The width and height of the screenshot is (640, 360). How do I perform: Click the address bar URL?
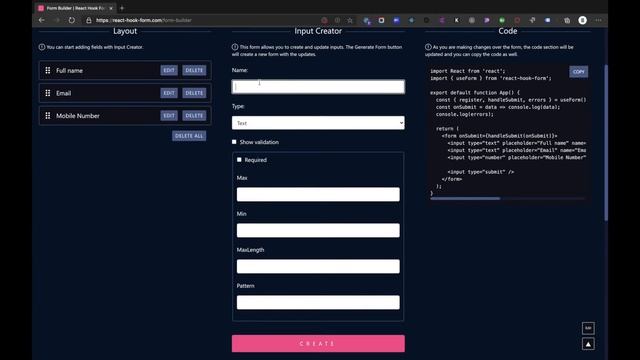click(x=144, y=20)
